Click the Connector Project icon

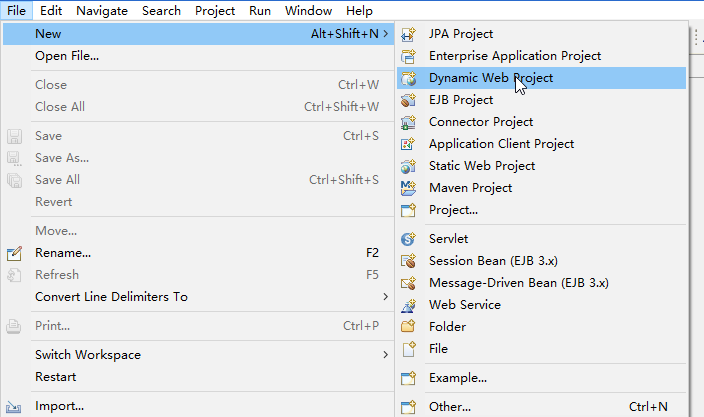click(408, 122)
